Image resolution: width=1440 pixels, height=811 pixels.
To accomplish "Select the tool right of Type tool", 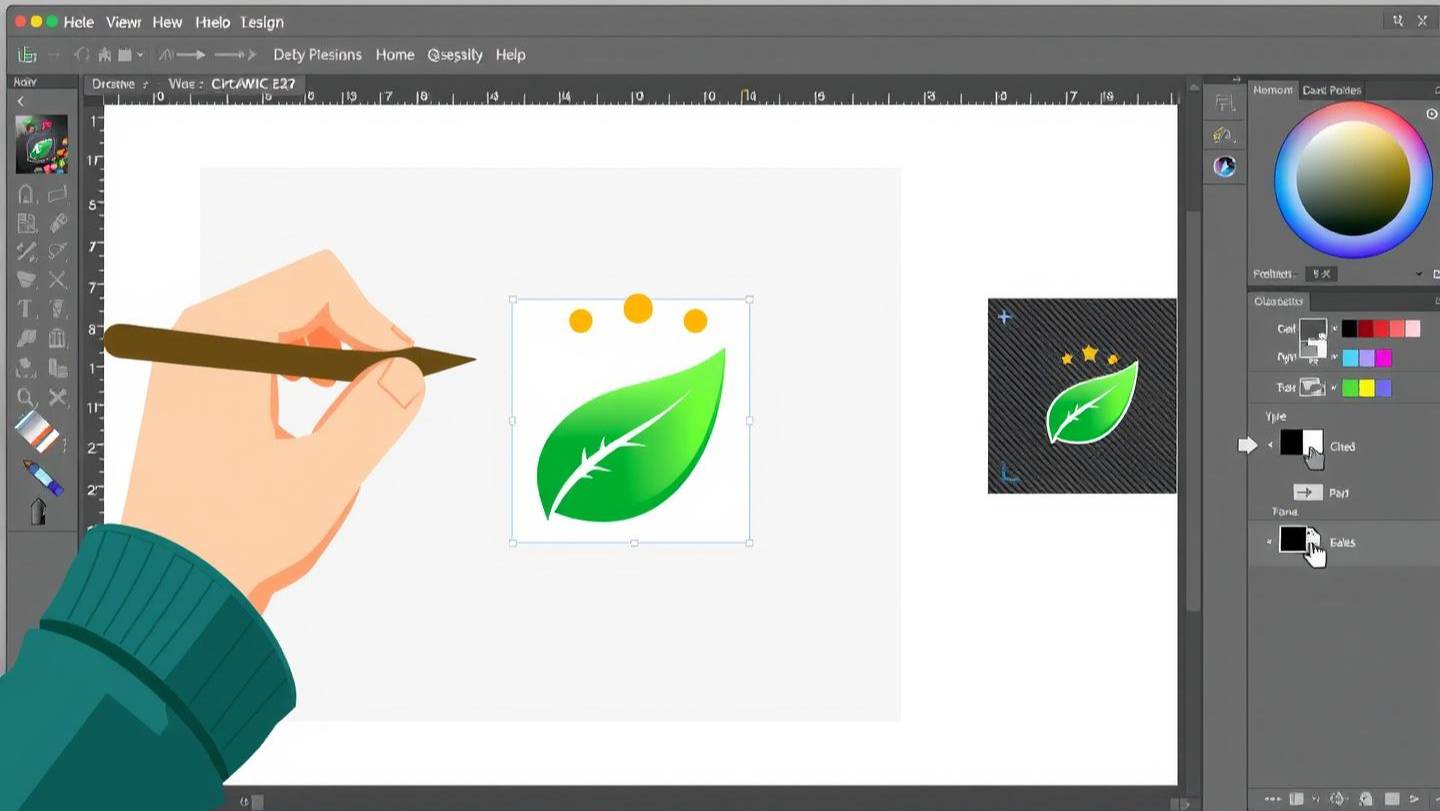I will pos(57,309).
